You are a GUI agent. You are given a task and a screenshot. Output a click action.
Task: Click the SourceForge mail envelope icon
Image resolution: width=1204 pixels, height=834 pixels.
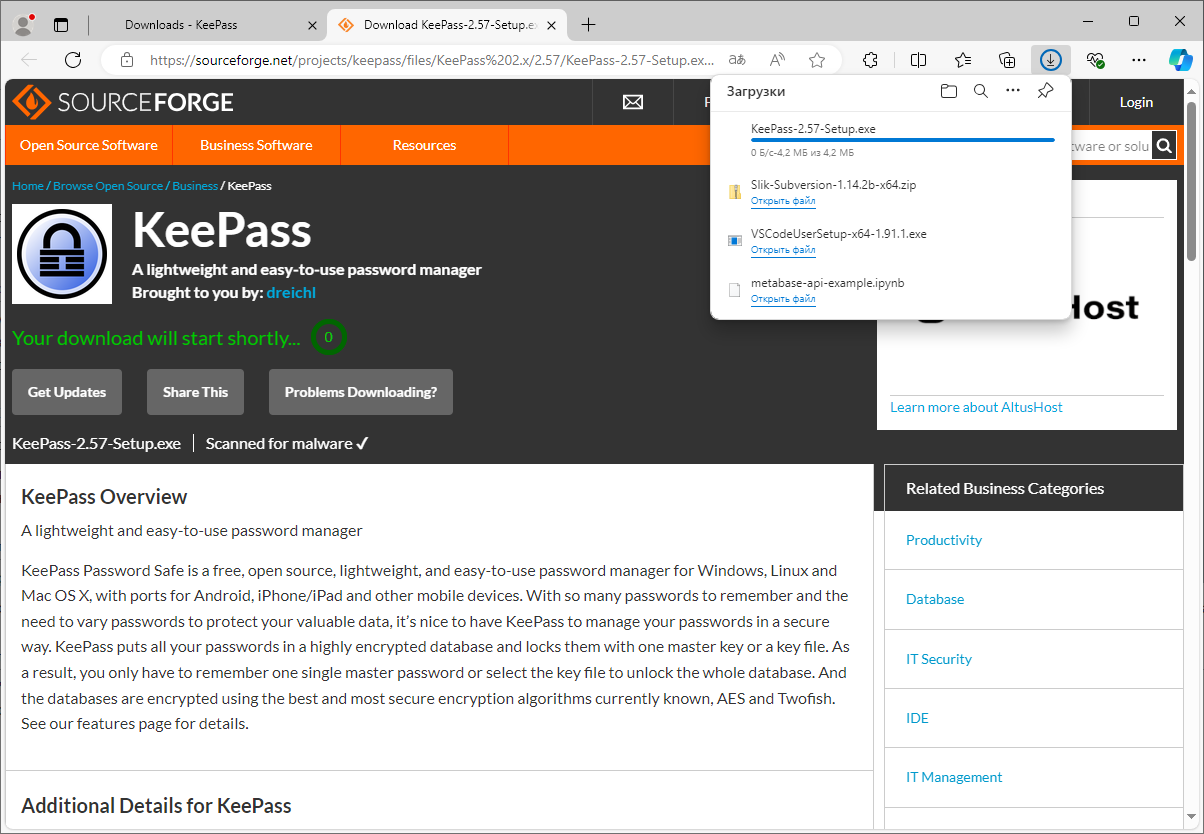pyautogui.click(x=632, y=102)
